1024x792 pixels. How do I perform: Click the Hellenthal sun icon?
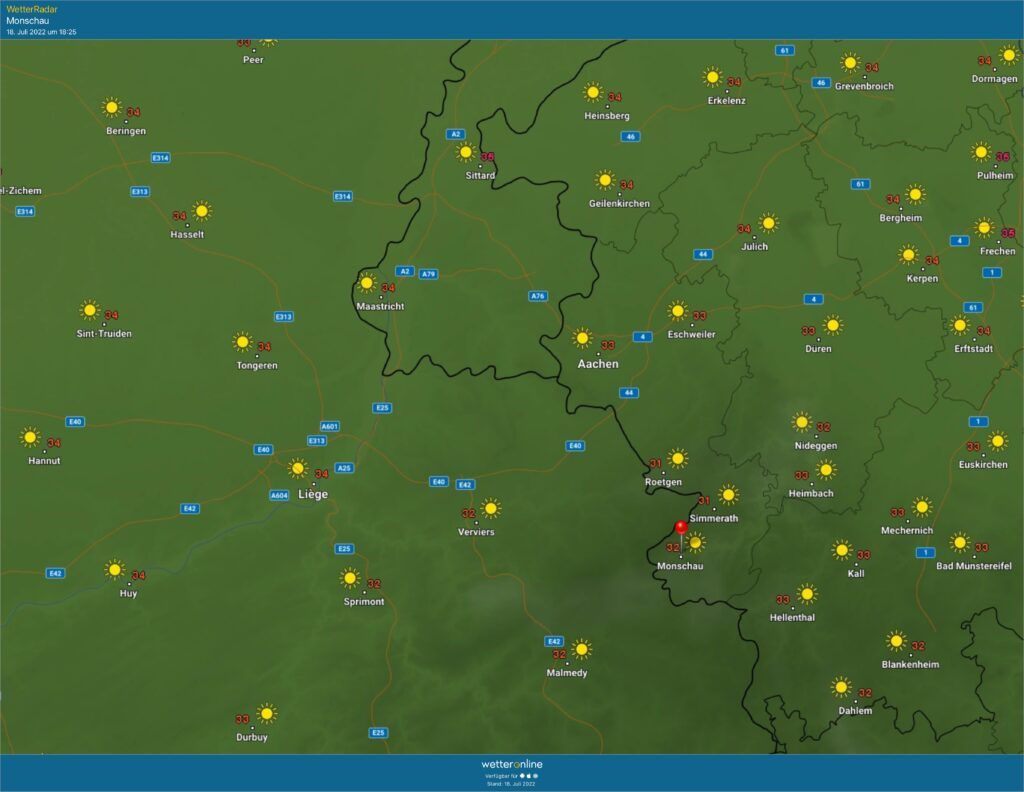click(807, 594)
